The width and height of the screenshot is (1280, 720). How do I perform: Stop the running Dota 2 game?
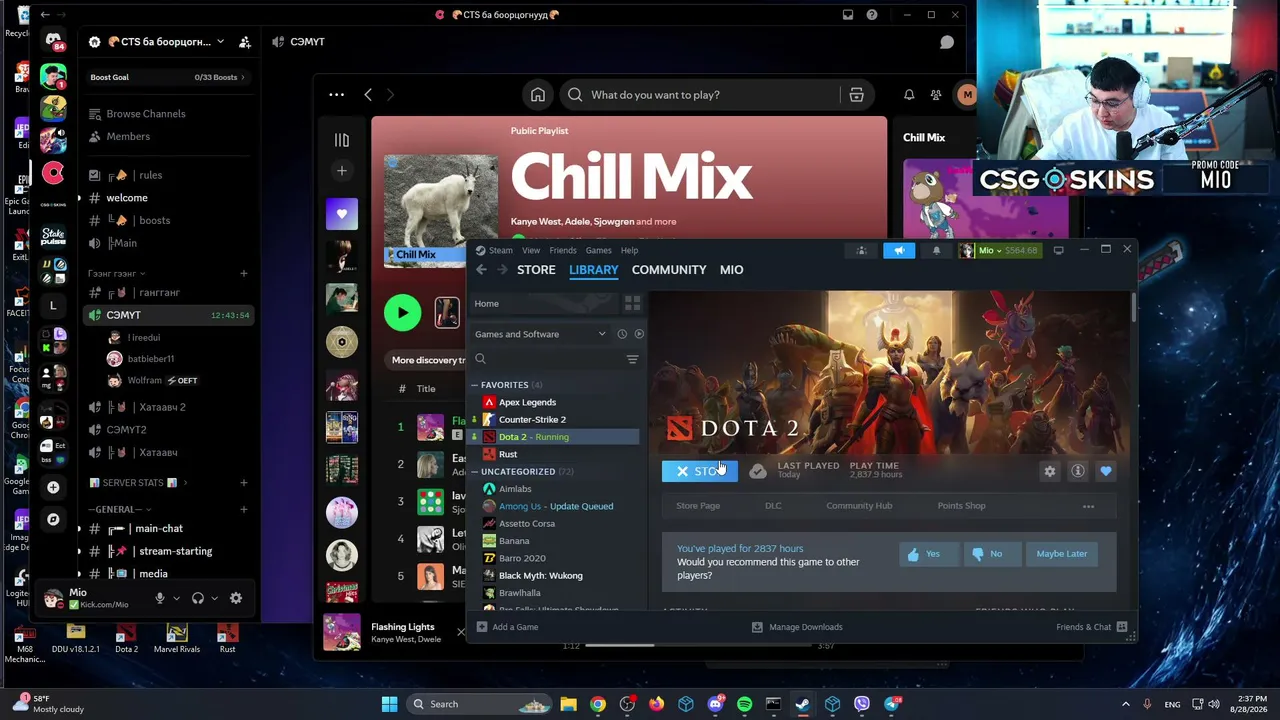point(700,471)
